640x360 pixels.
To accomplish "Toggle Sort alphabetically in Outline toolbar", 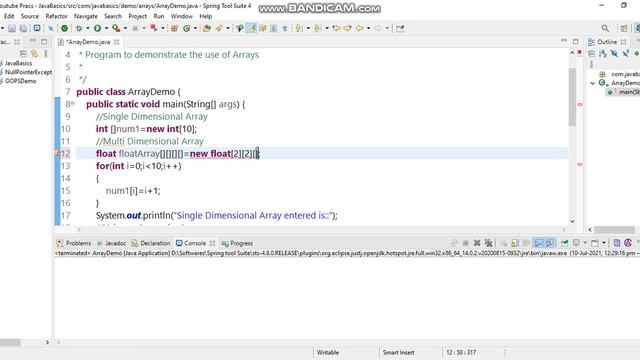I will point(603,53).
